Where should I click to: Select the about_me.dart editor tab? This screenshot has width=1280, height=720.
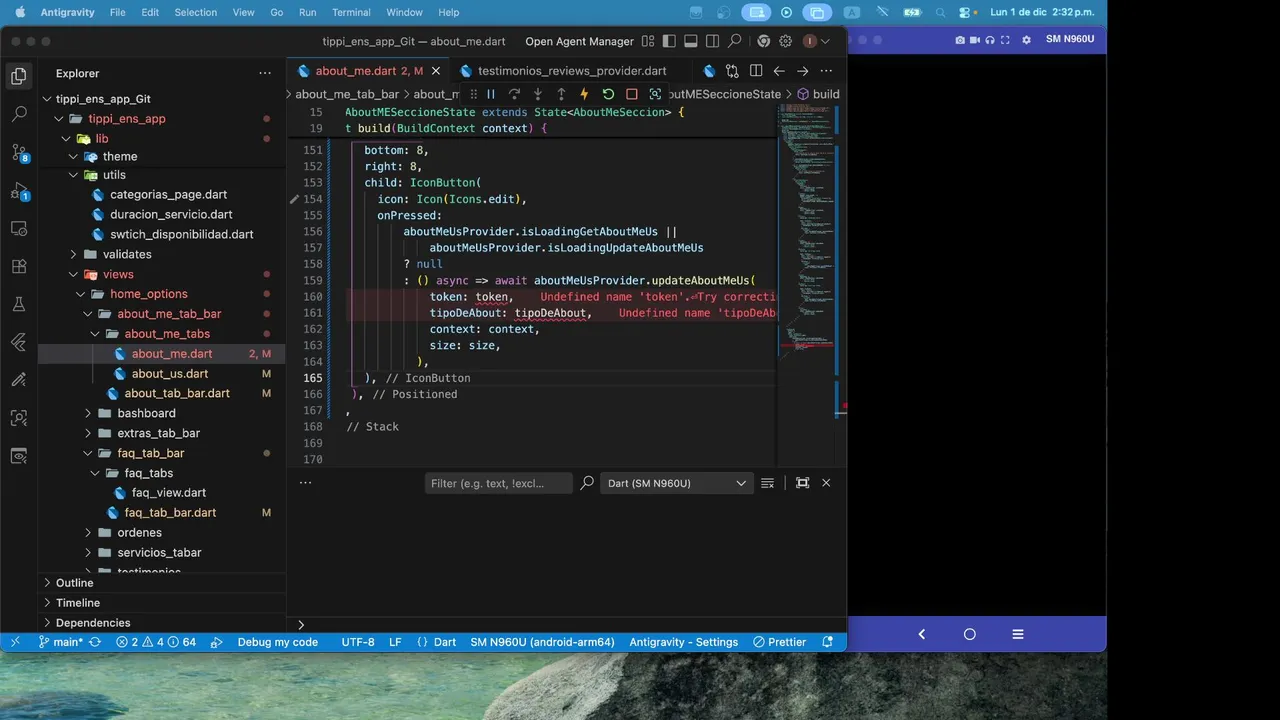pyautogui.click(x=368, y=71)
